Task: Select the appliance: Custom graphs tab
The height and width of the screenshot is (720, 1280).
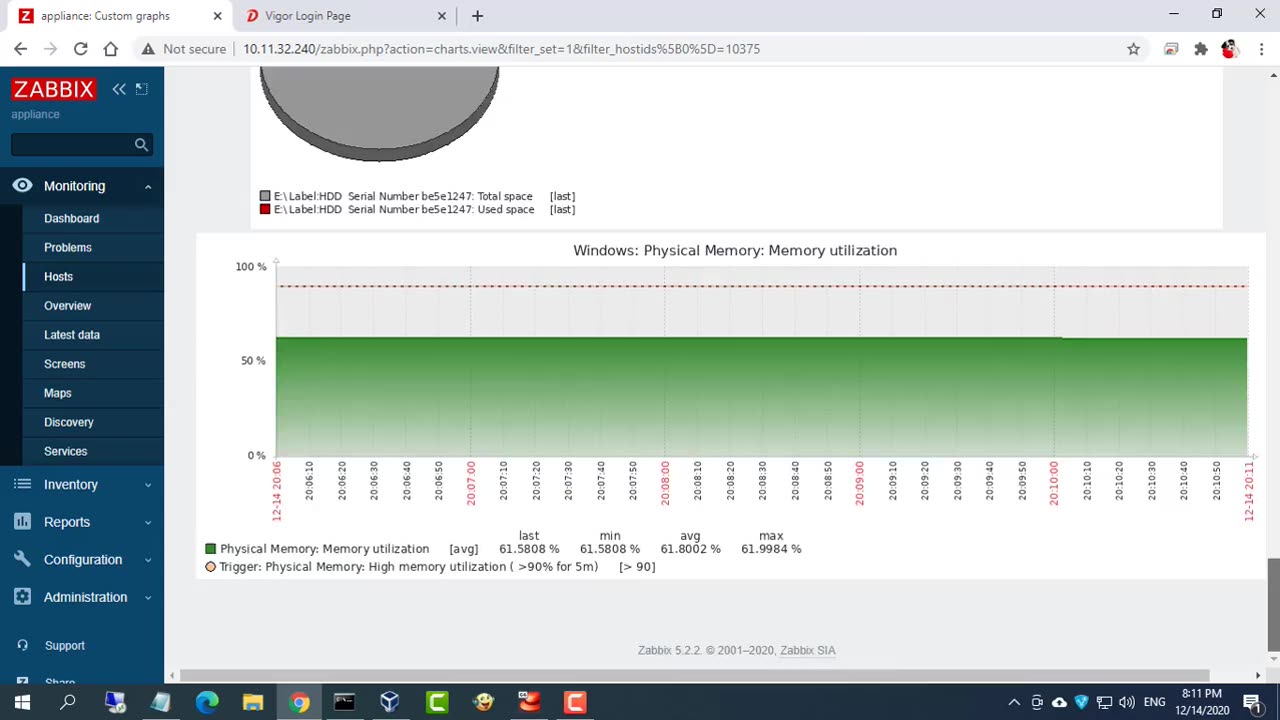Action: point(120,16)
